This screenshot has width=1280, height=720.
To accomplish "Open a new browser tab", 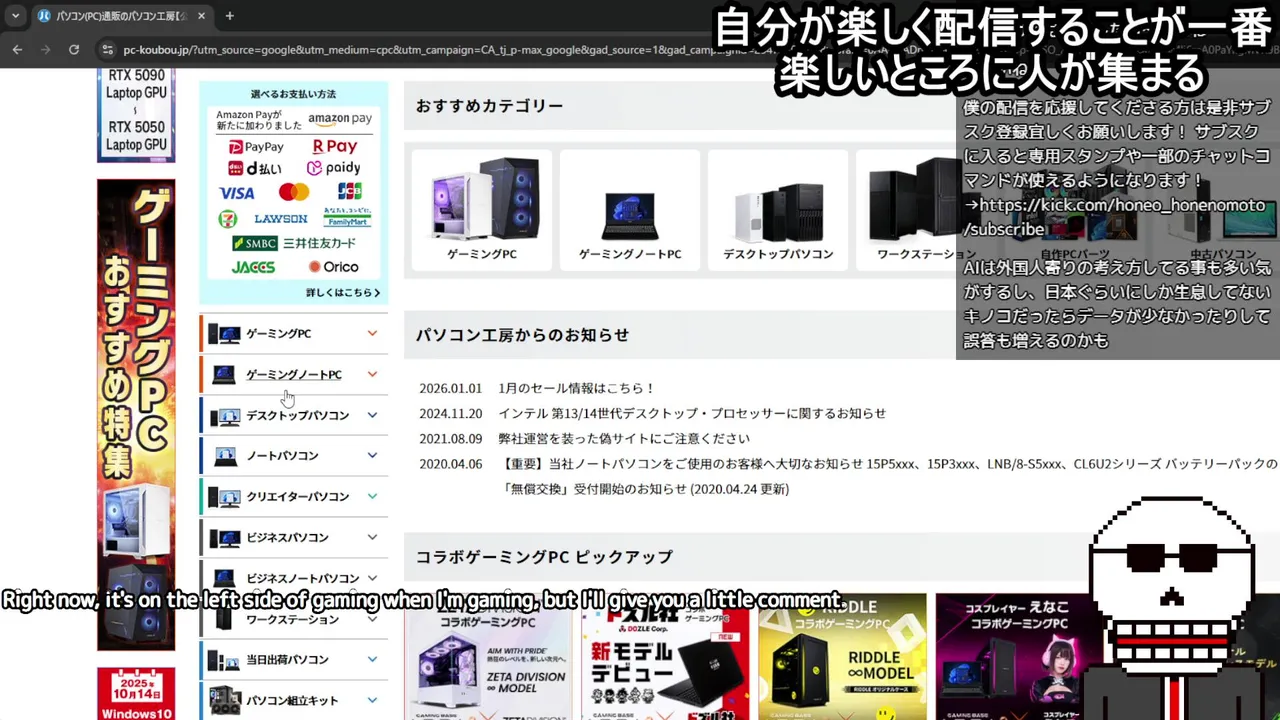I will (x=229, y=16).
